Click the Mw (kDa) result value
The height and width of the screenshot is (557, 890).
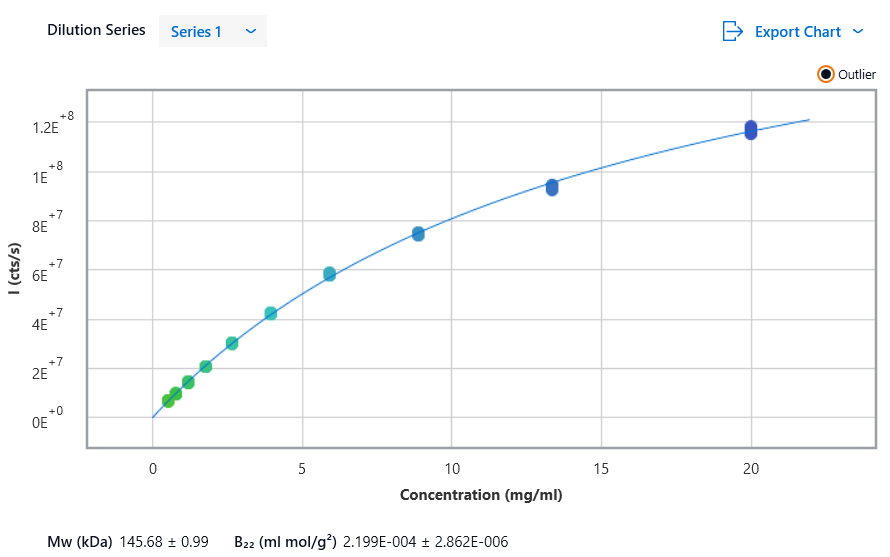click(x=164, y=542)
